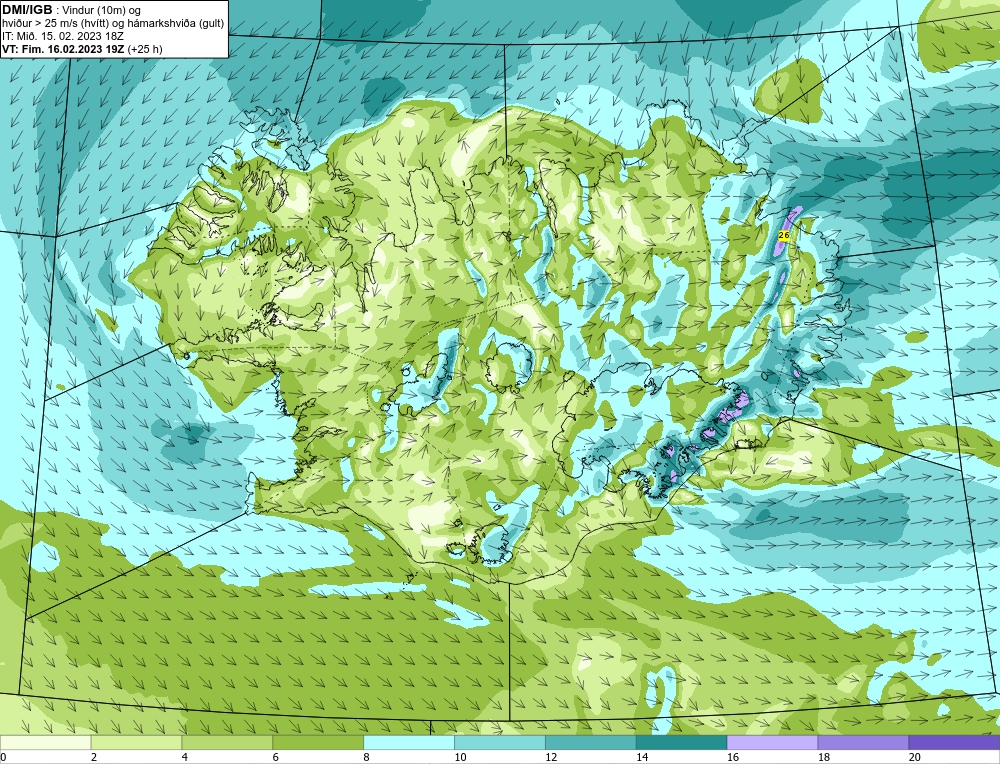This screenshot has height=764, width=1000.
Task: Click the legend scale label '4'
Action: [x=185, y=757]
